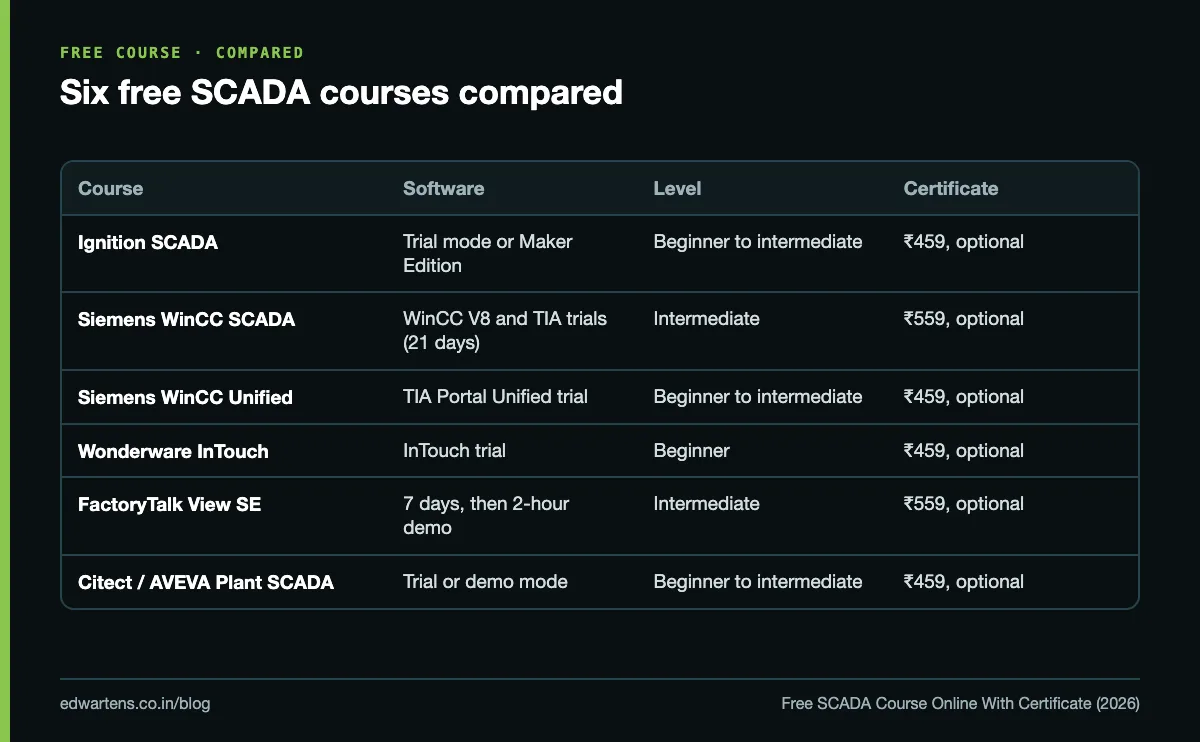Image resolution: width=1200 pixels, height=742 pixels.
Task: Click the '7 days, then 2-hour demo' cell
Action: tap(486, 515)
